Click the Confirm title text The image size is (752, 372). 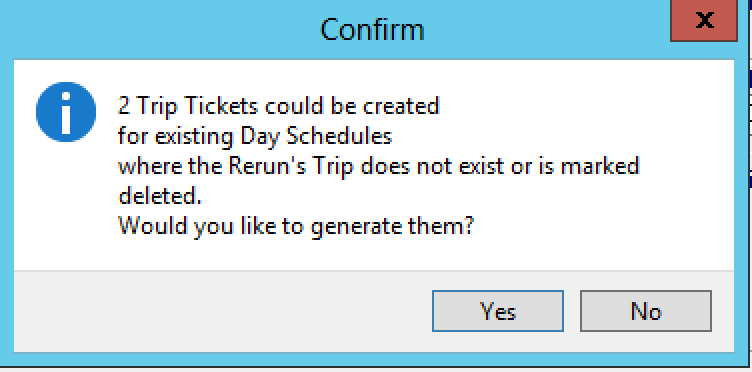click(x=372, y=30)
